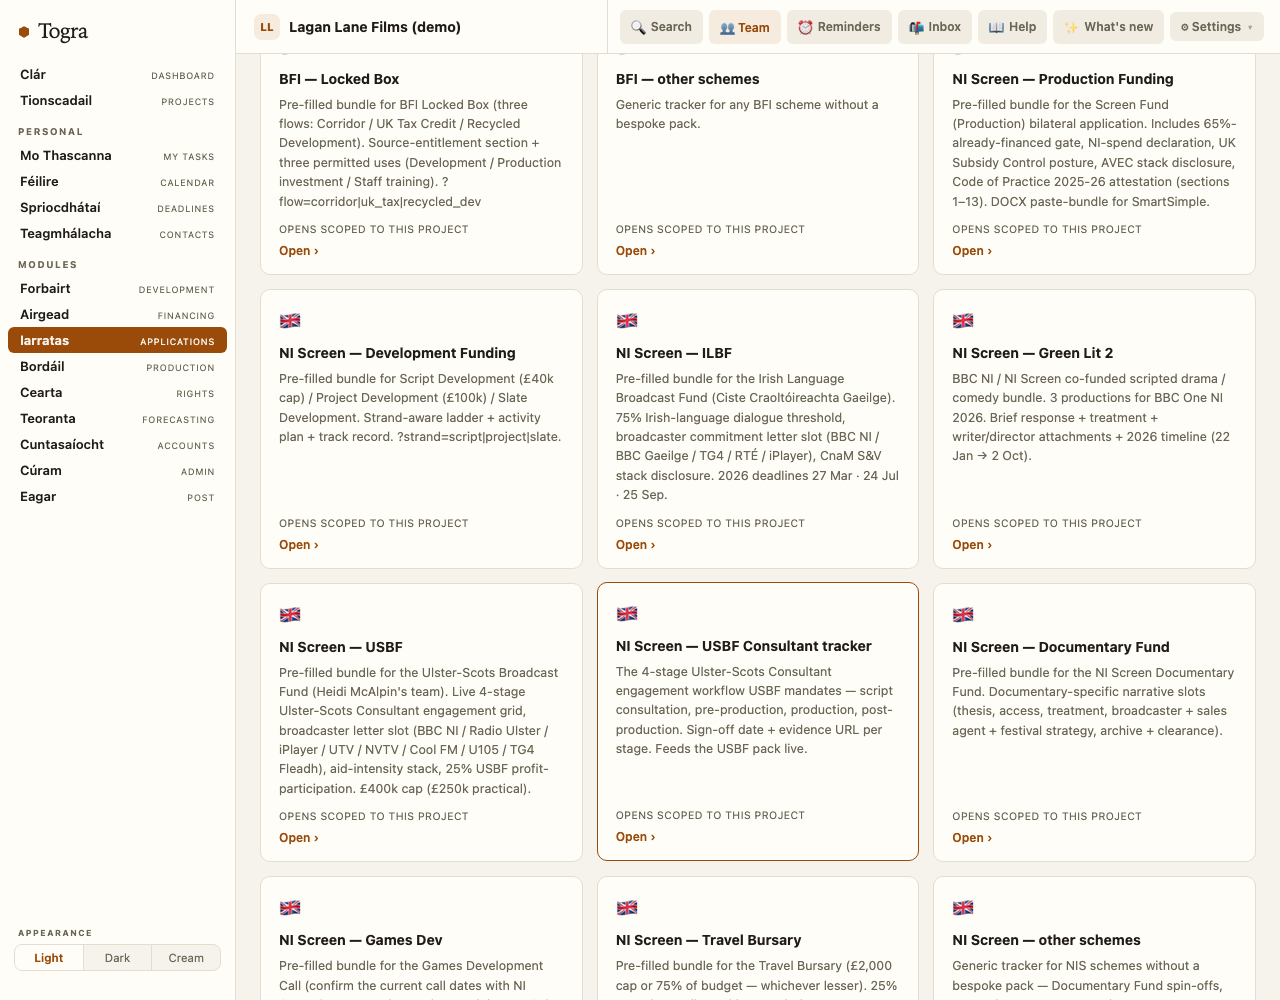Click the UK flag on USBF Consultant tracker card
The height and width of the screenshot is (1000, 1280).
click(627, 614)
